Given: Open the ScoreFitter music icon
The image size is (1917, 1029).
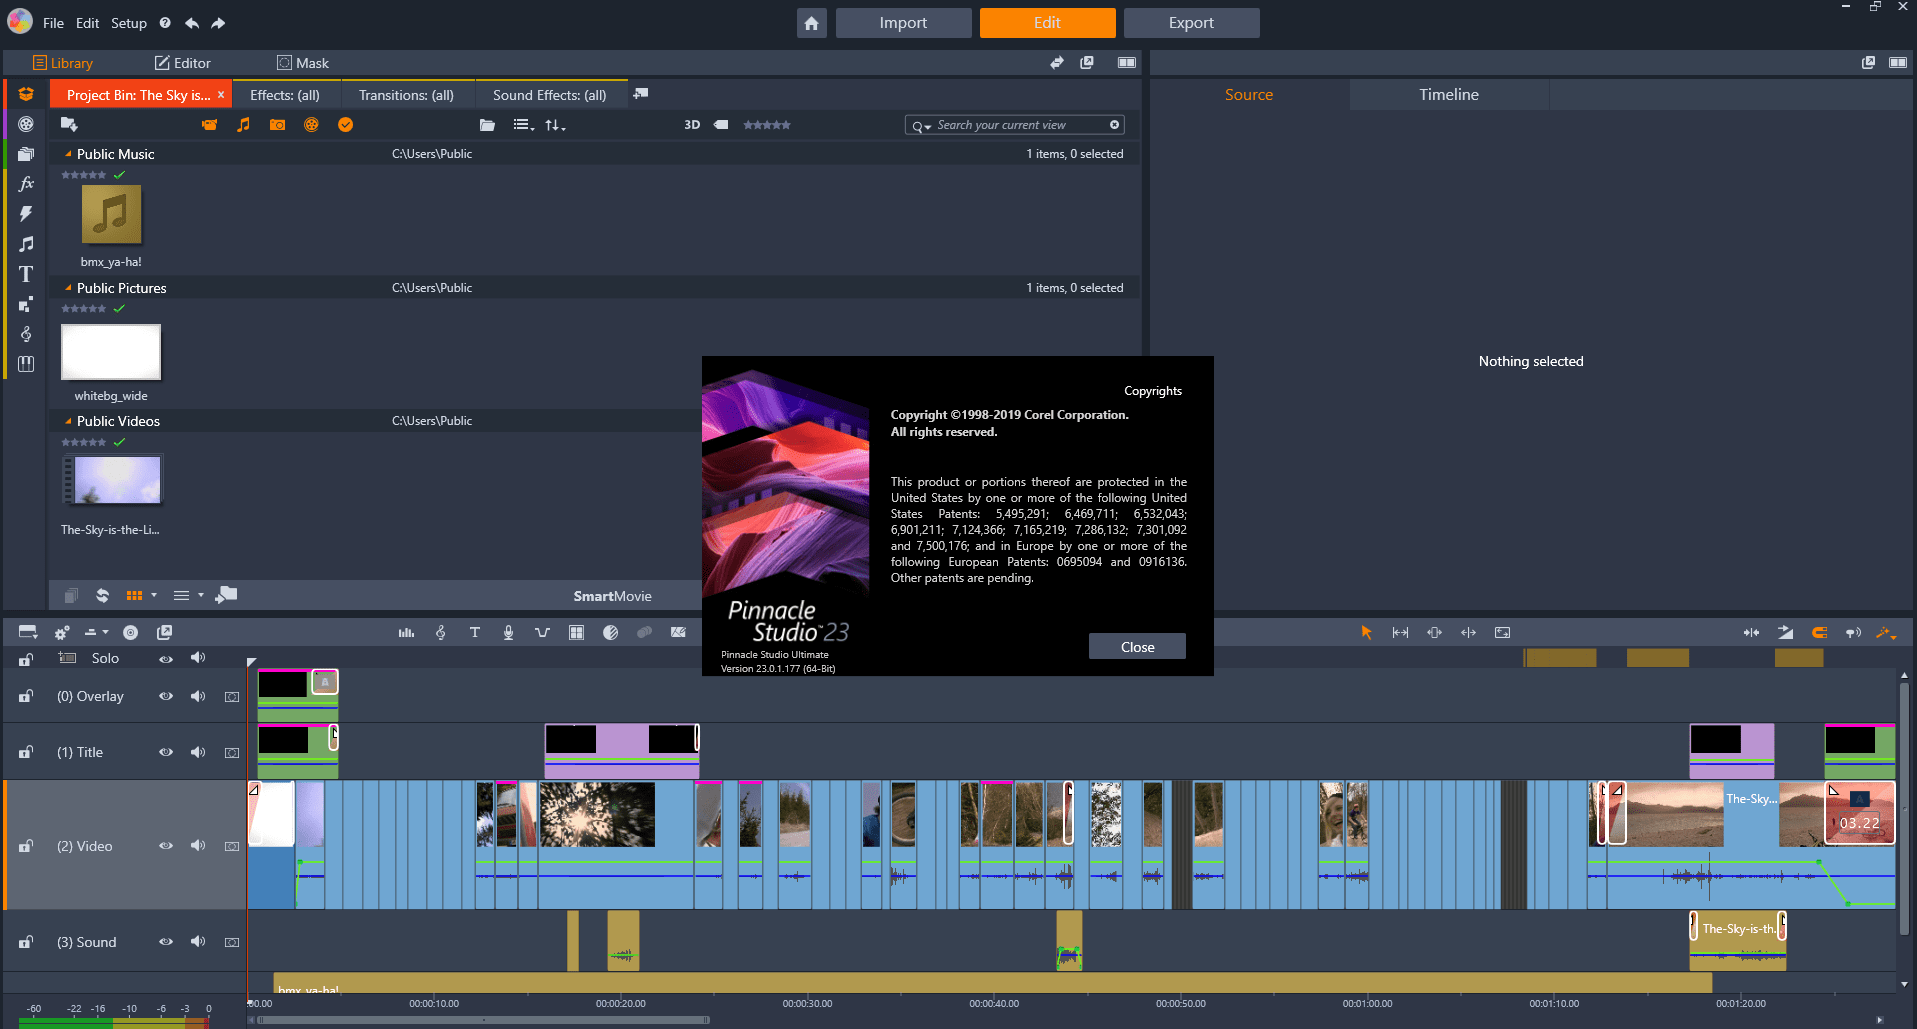Looking at the screenshot, I should pyautogui.click(x=440, y=632).
